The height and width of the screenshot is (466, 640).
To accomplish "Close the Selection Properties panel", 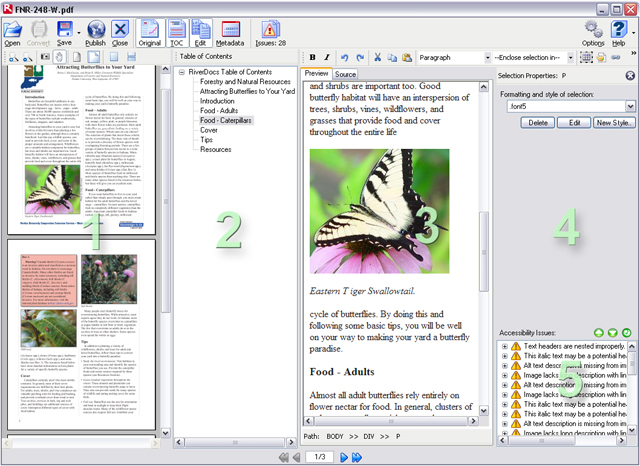I will [630, 75].
